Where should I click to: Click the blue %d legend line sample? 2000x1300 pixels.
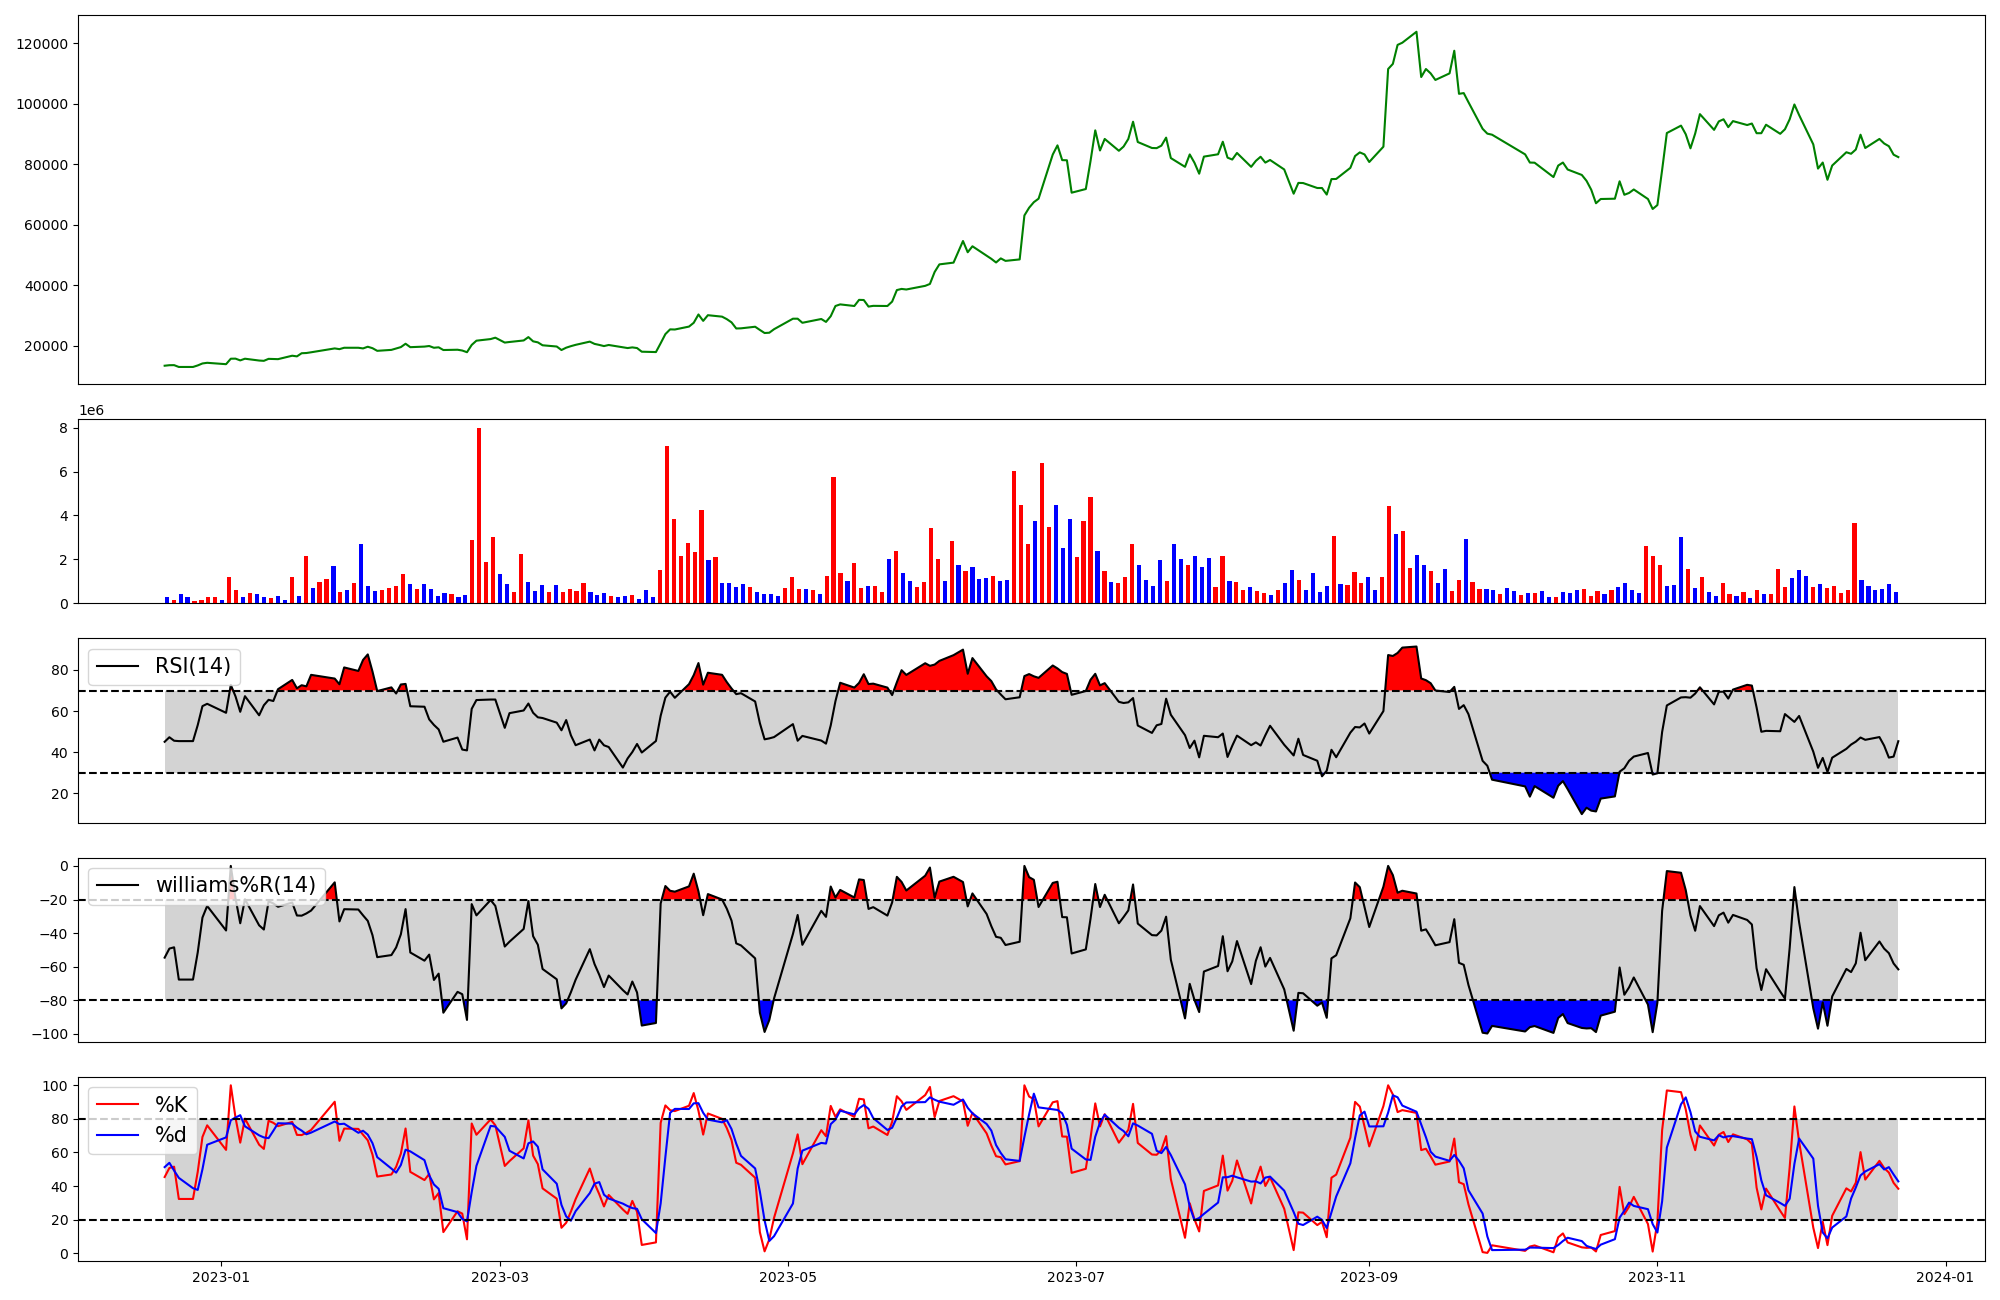click(x=118, y=1136)
